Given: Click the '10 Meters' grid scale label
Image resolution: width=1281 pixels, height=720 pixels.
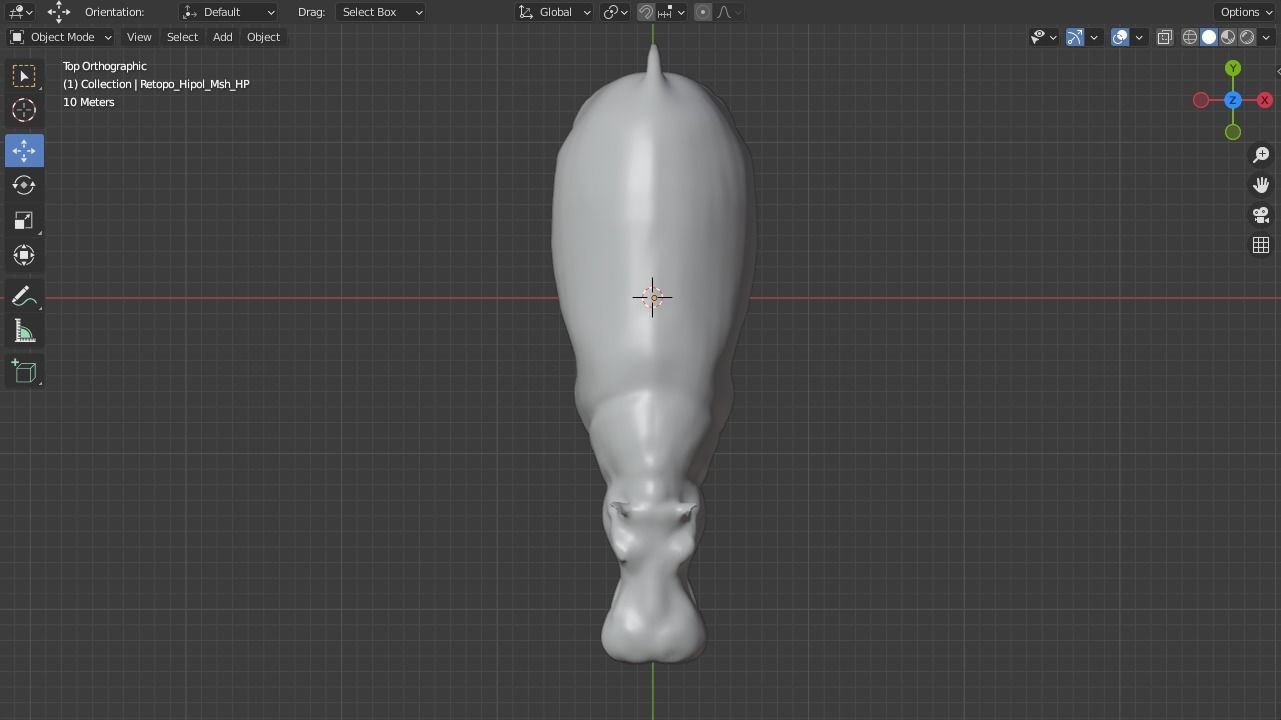Looking at the screenshot, I should (x=89, y=102).
